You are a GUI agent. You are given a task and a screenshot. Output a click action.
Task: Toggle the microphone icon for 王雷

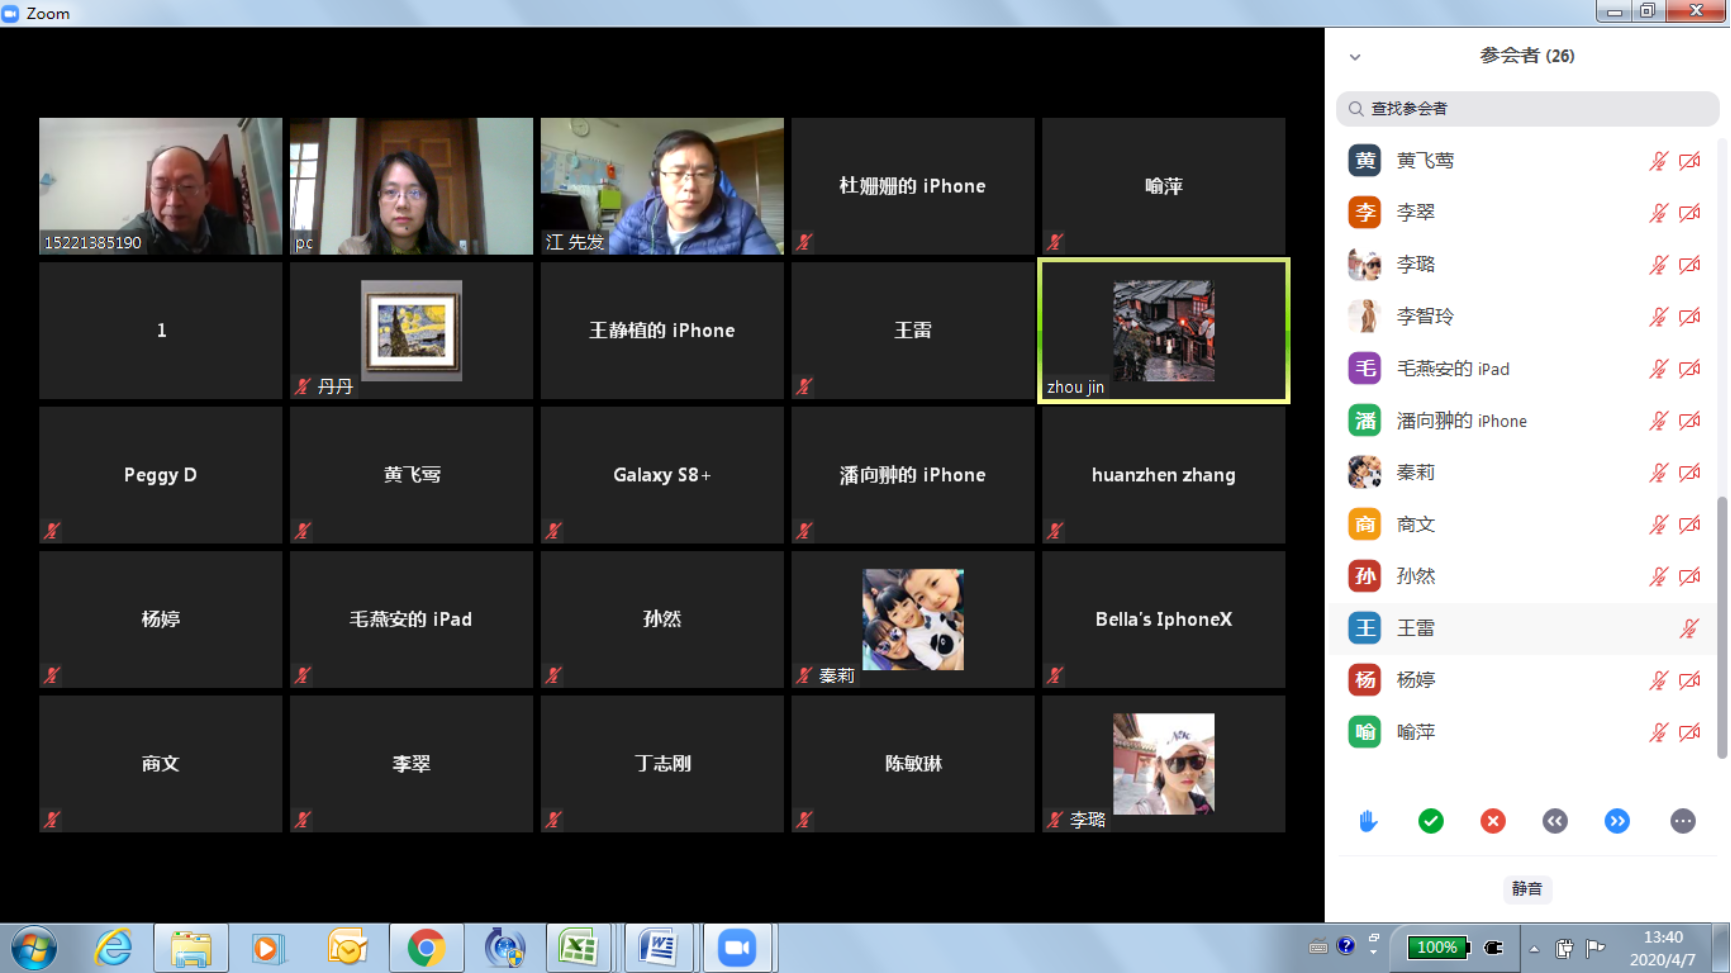(x=1688, y=628)
